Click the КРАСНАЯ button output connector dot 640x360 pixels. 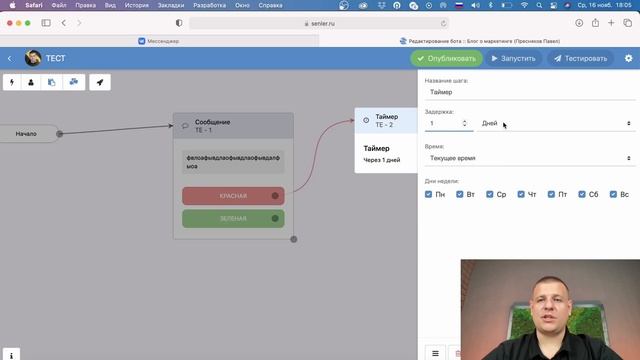275,196
